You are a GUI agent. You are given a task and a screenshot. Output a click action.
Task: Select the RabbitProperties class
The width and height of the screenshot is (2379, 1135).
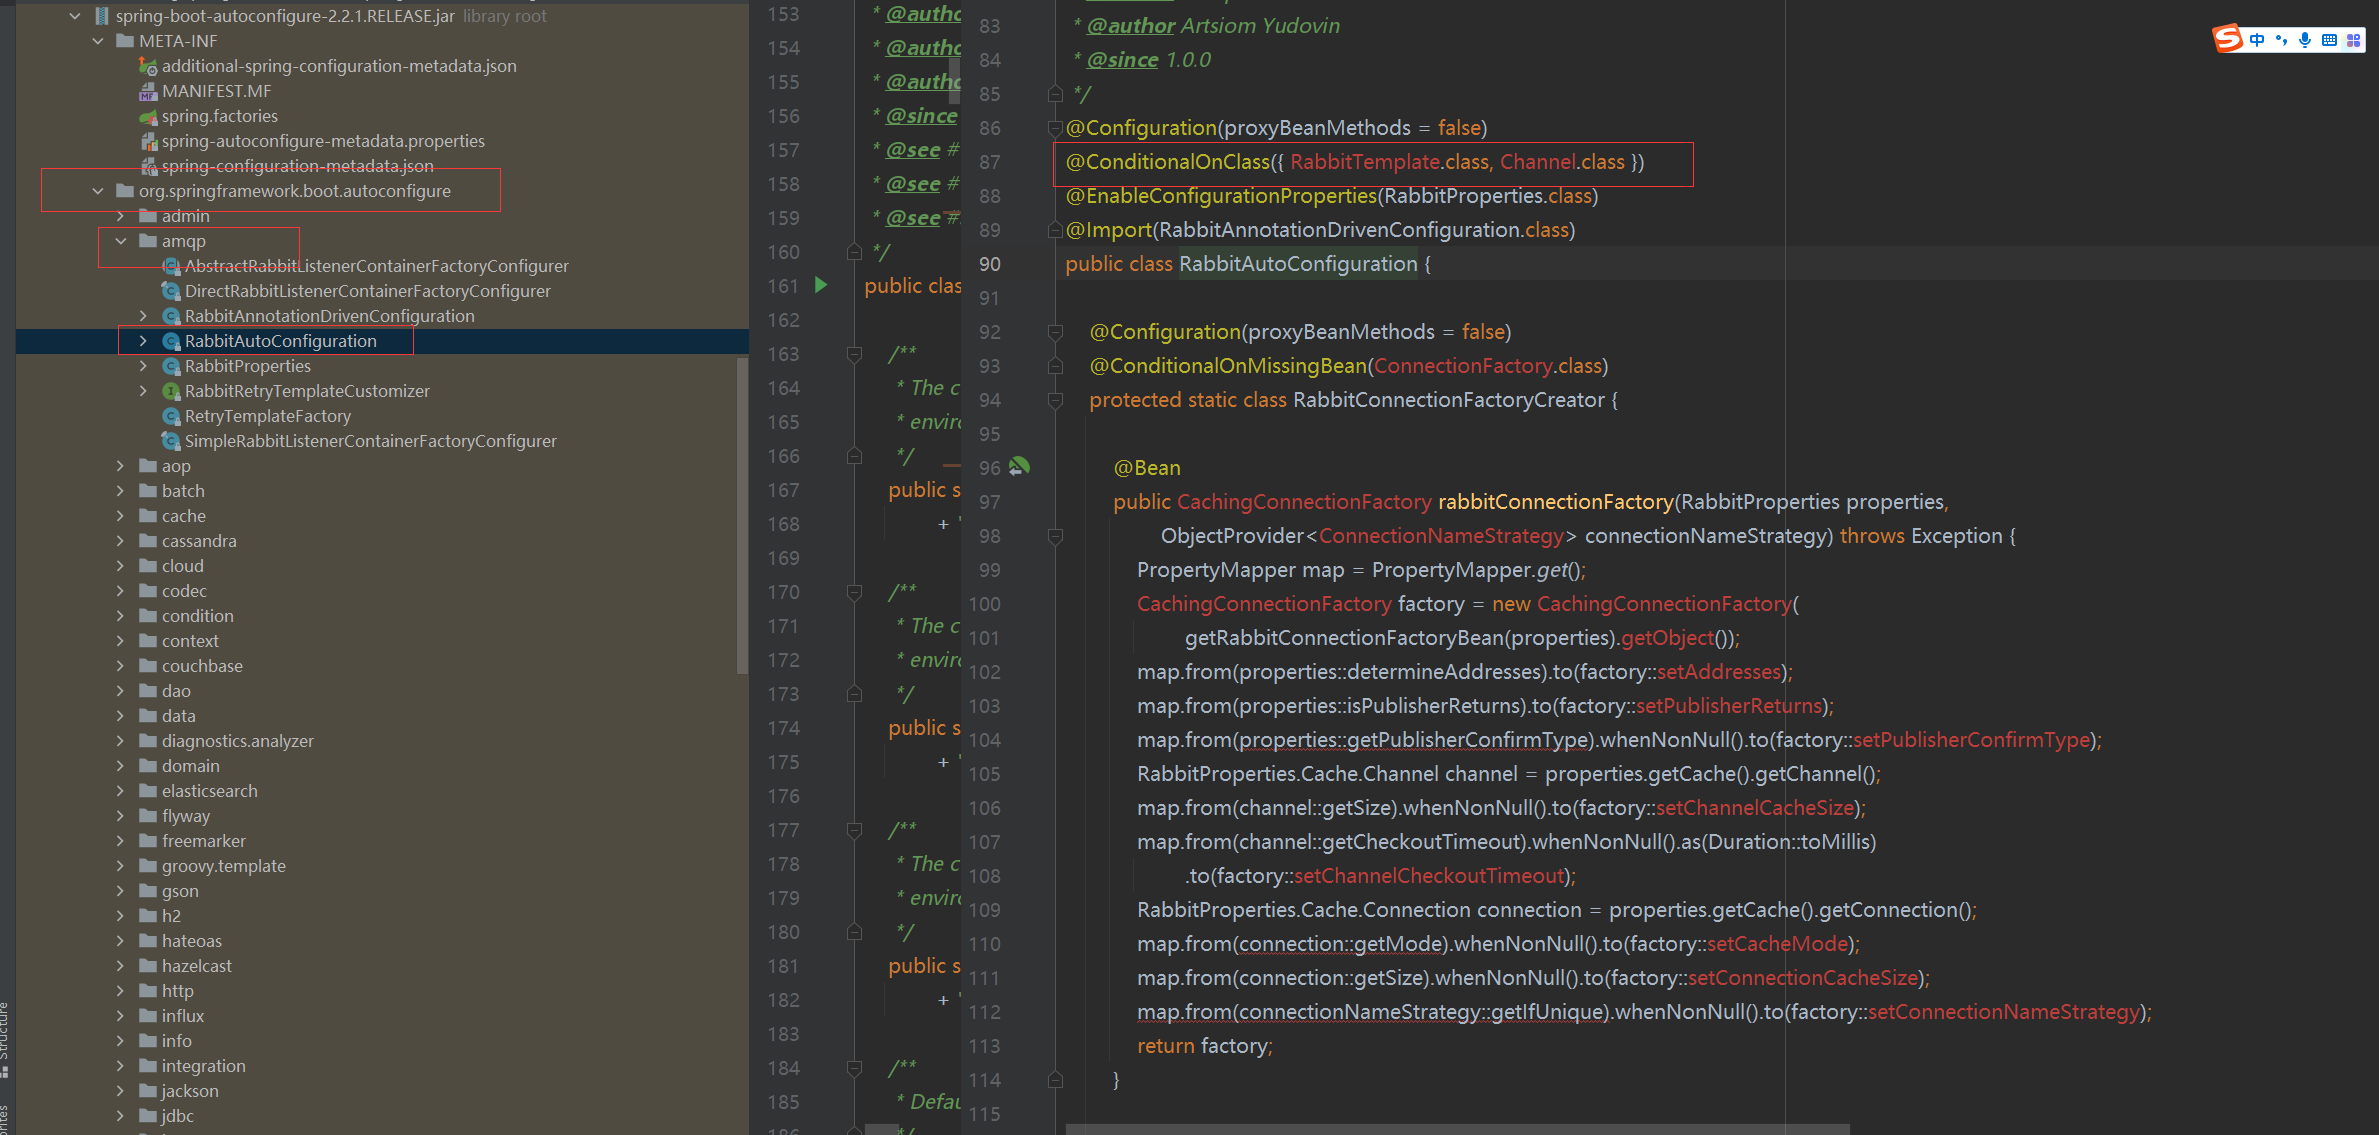[x=248, y=366]
